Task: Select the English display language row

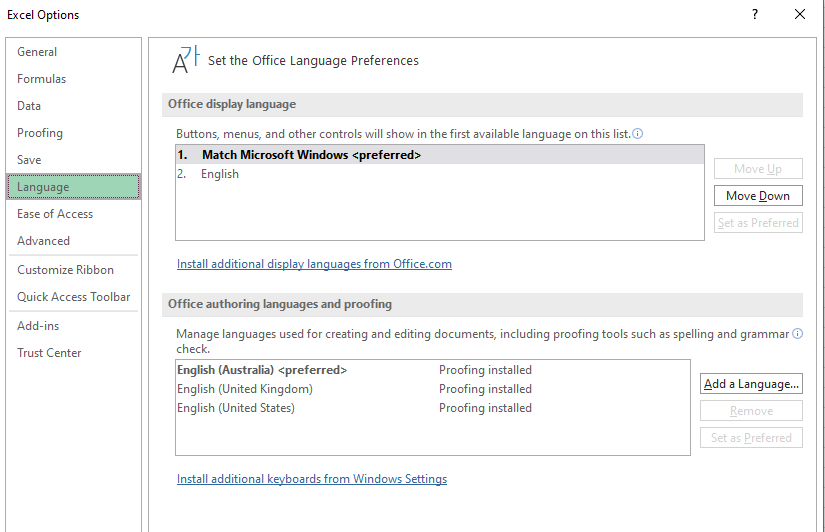Action: tap(440, 174)
